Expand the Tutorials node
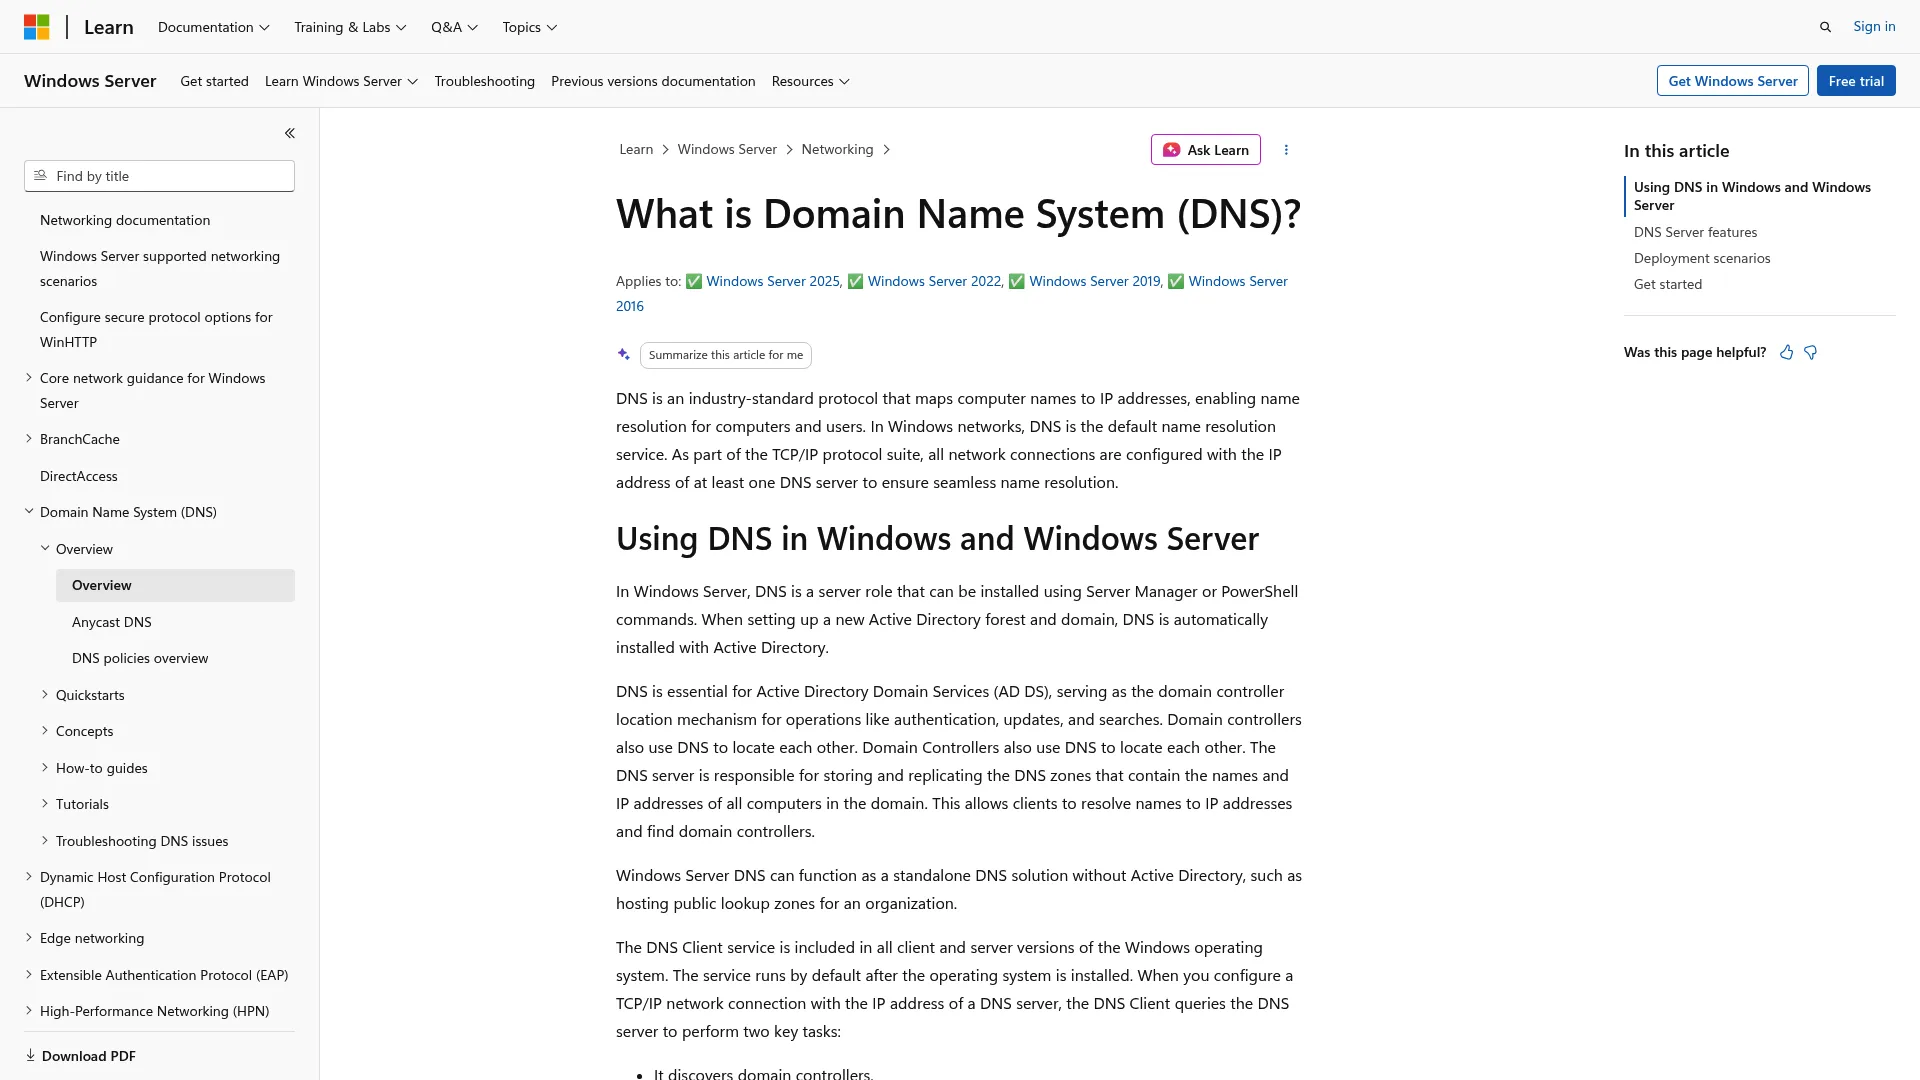 pyautogui.click(x=45, y=804)
